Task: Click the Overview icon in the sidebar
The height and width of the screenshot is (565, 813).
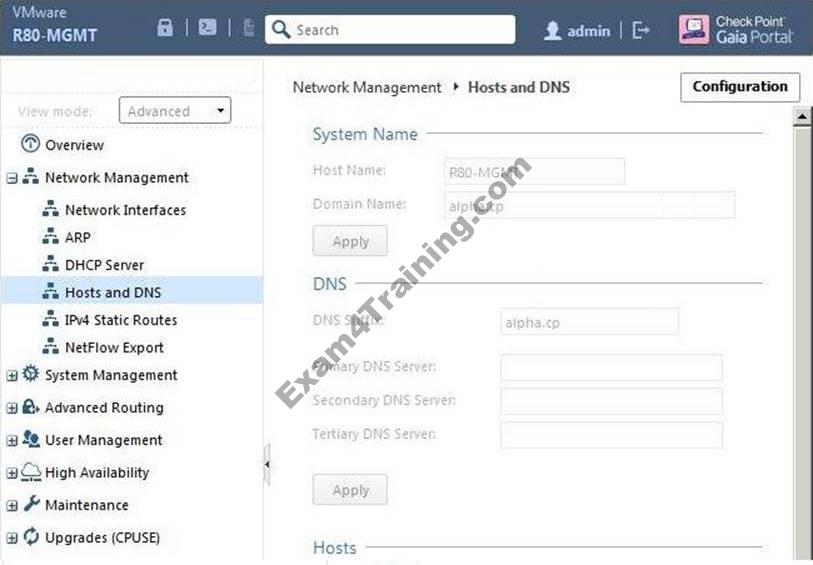Action: pyautogui.click(x=29, y=145)
